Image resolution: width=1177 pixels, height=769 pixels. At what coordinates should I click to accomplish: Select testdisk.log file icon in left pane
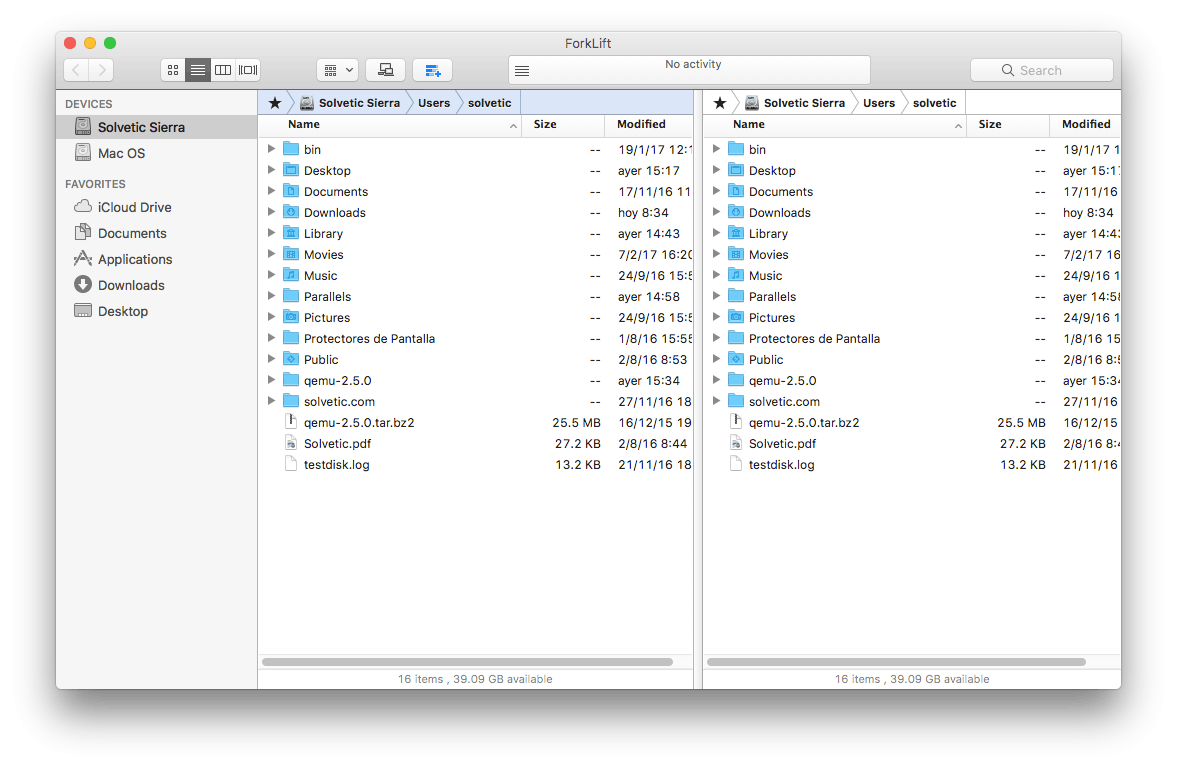pyautogui.click(x=291, y=464)
